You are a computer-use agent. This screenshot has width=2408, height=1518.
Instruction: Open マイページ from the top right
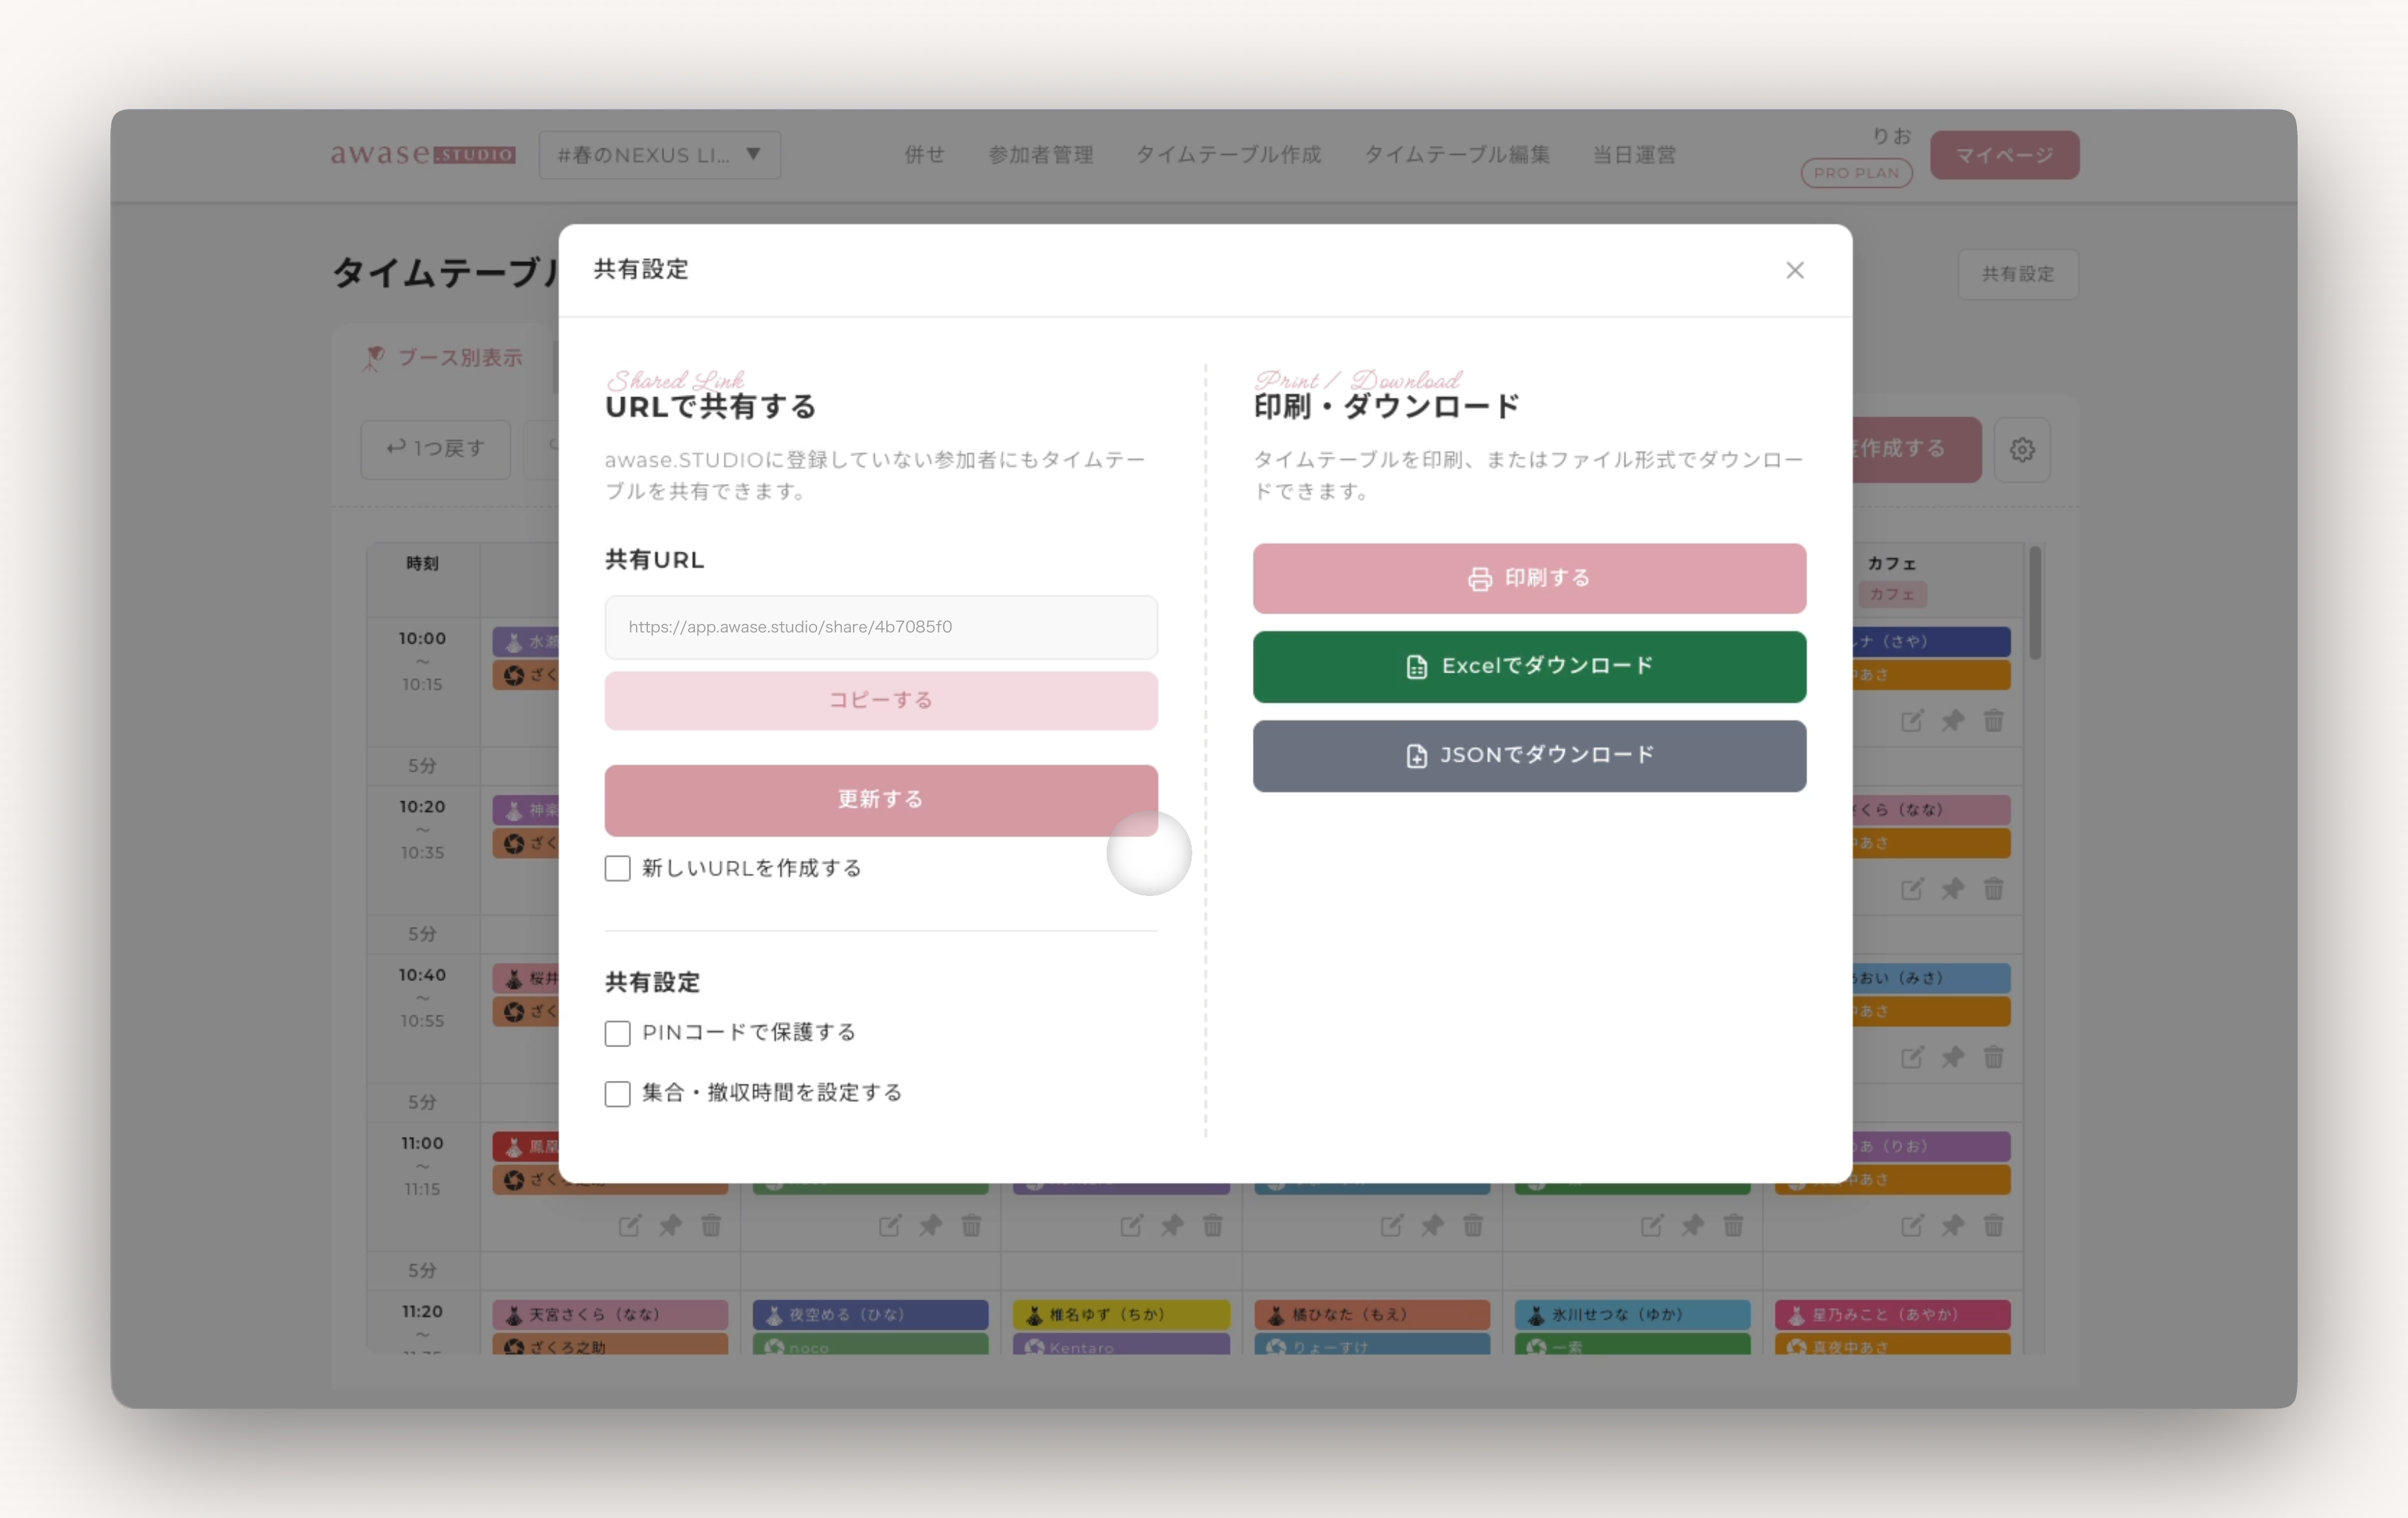(x=2003, y=154)
